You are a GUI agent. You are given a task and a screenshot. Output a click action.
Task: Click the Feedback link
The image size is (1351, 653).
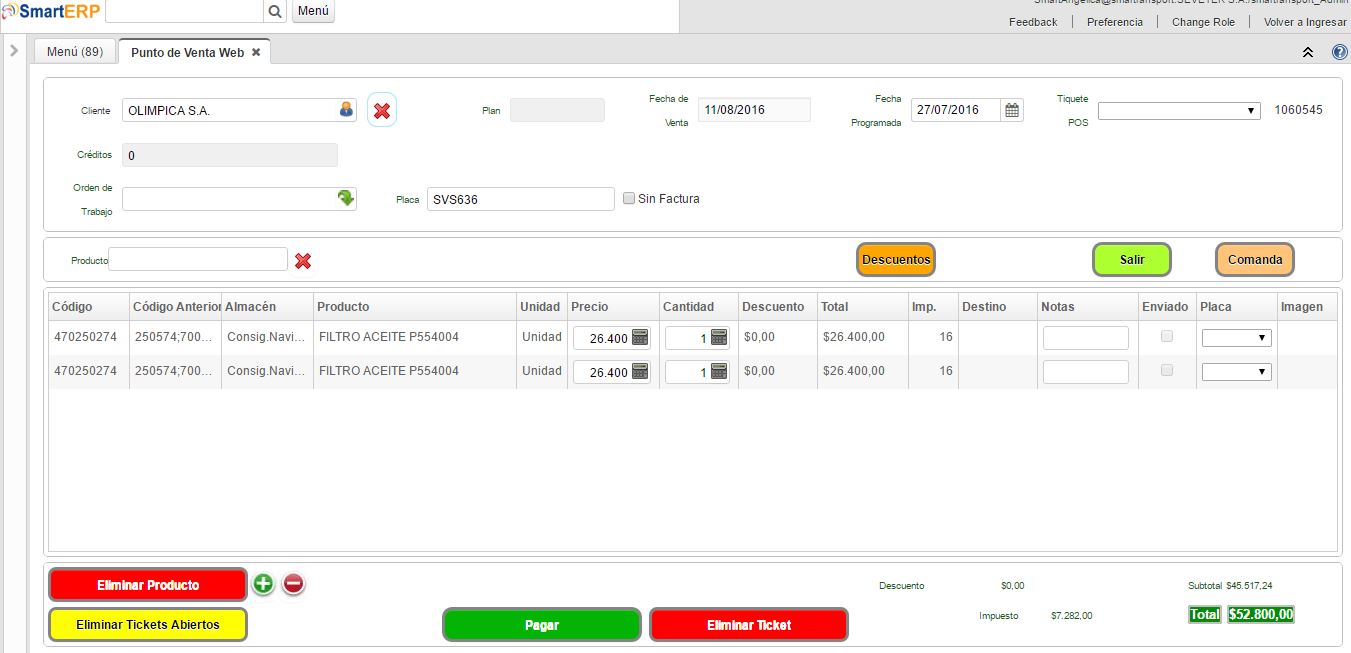[1033, 22]
